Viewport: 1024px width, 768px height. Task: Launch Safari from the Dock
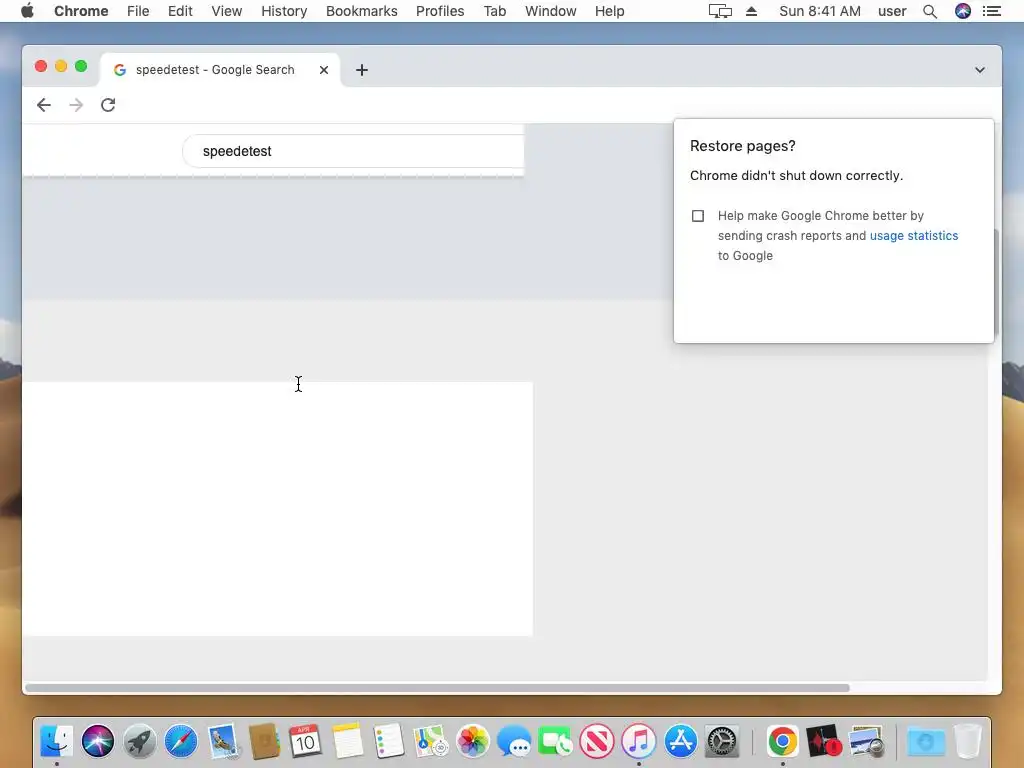pos(181,741)
